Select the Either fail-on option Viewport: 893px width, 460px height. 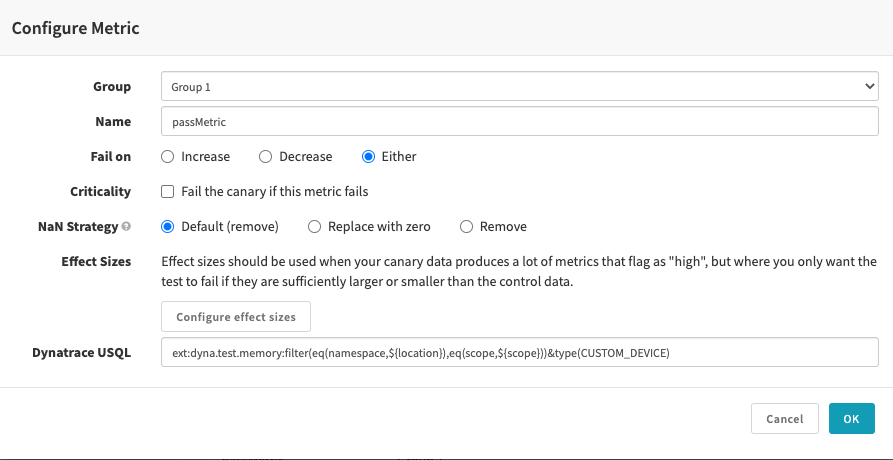(368, 157)
